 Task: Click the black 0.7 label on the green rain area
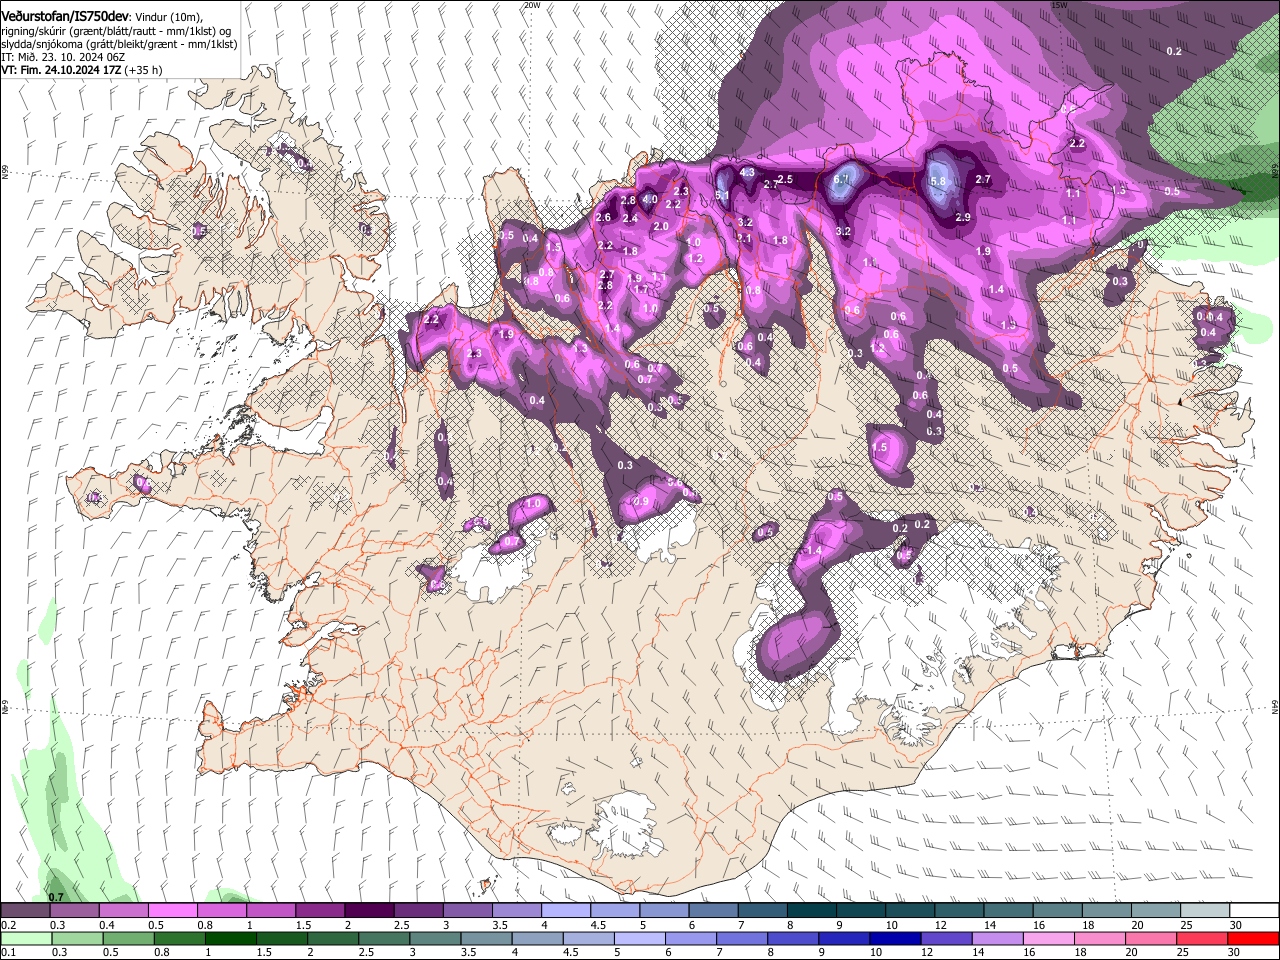coord(56,897)
